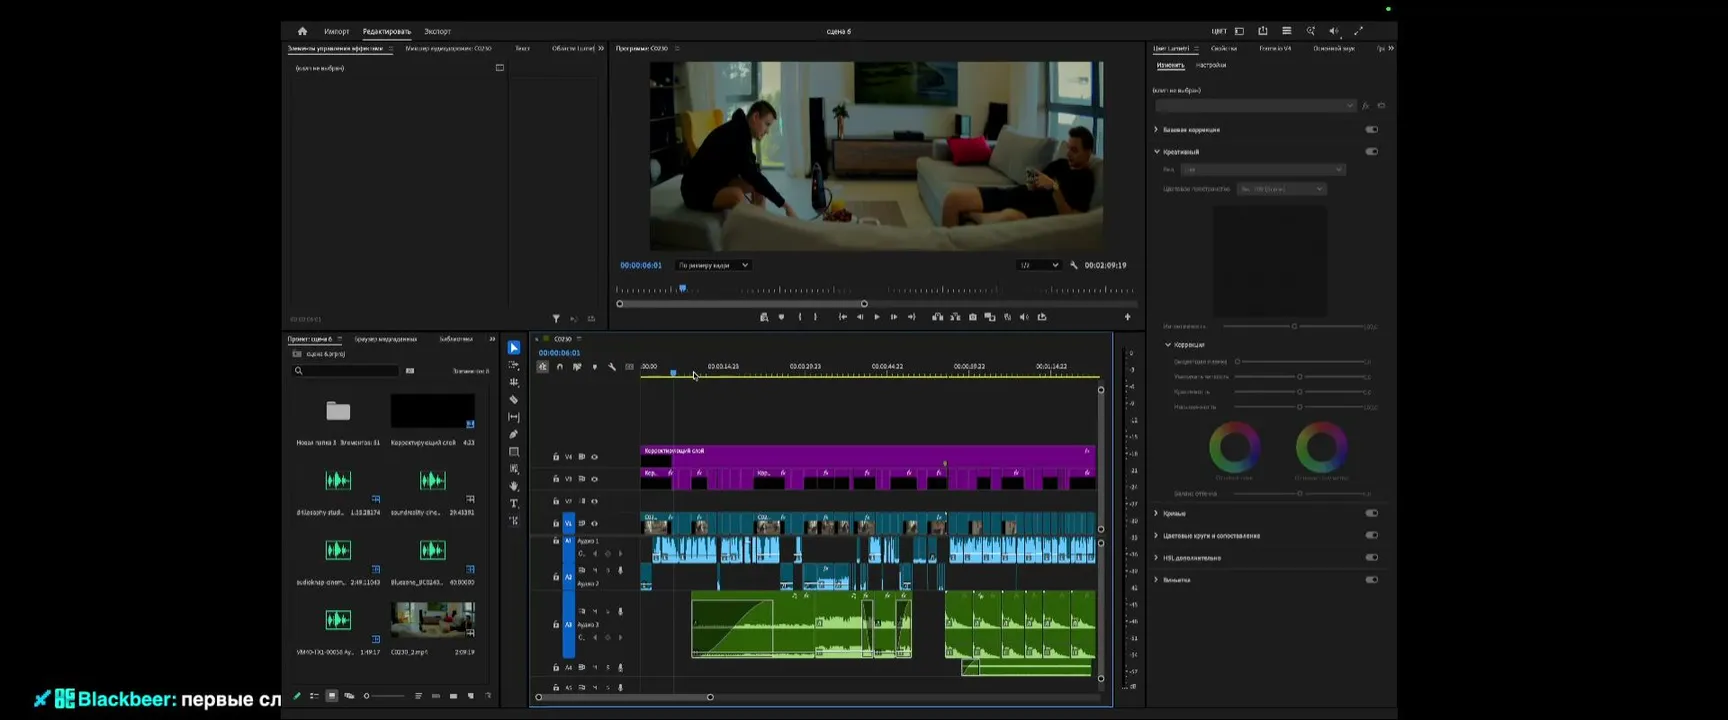
Task: Switch to the Settings (Настройки) tab in Lumetri
Action: [1211, 65]
